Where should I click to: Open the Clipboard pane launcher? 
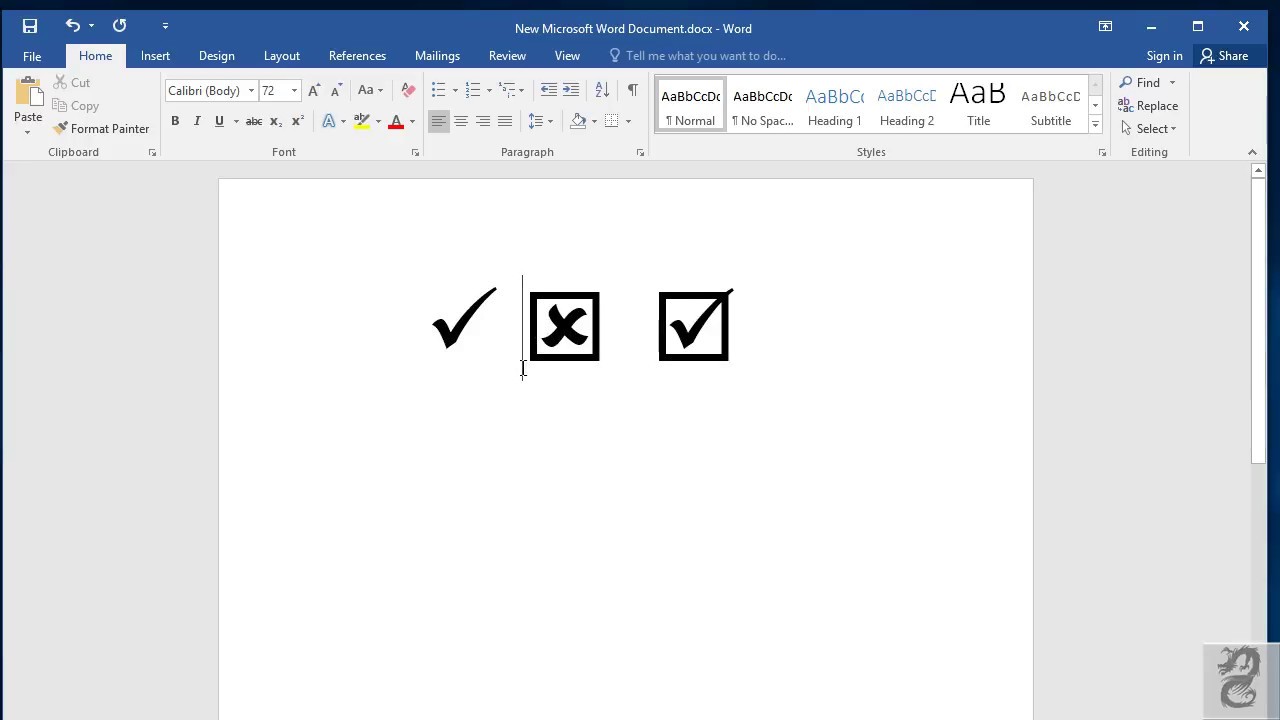point(153,153)
